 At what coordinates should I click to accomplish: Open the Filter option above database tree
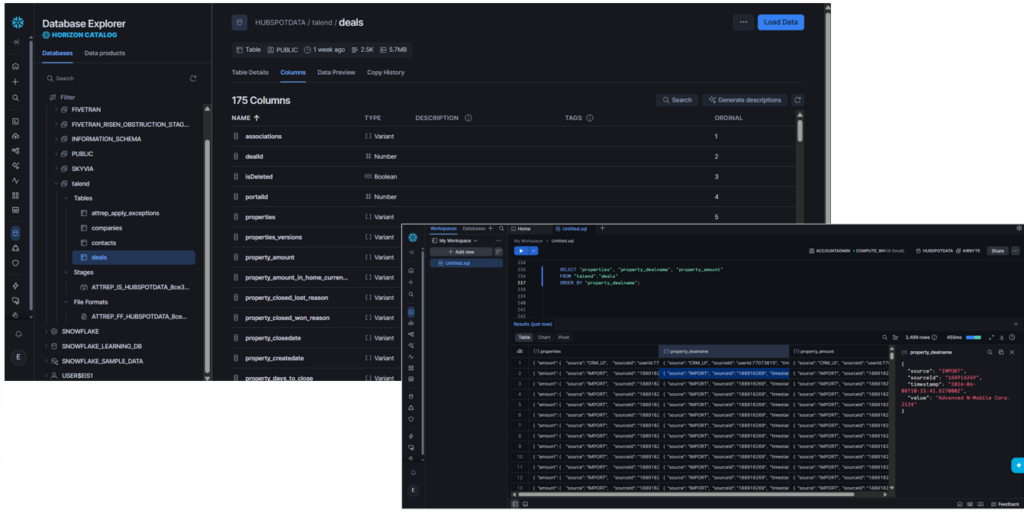[63, 97]
